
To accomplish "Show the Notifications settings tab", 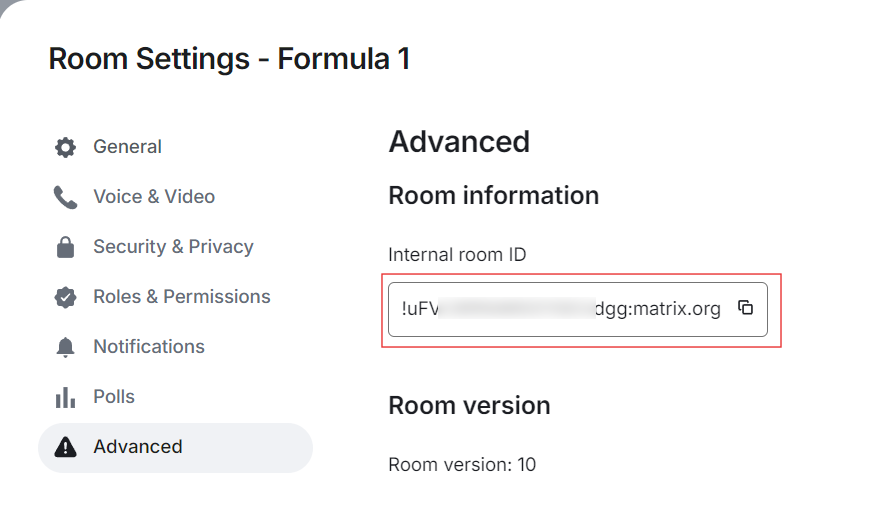I will click(x=148, y=347).
